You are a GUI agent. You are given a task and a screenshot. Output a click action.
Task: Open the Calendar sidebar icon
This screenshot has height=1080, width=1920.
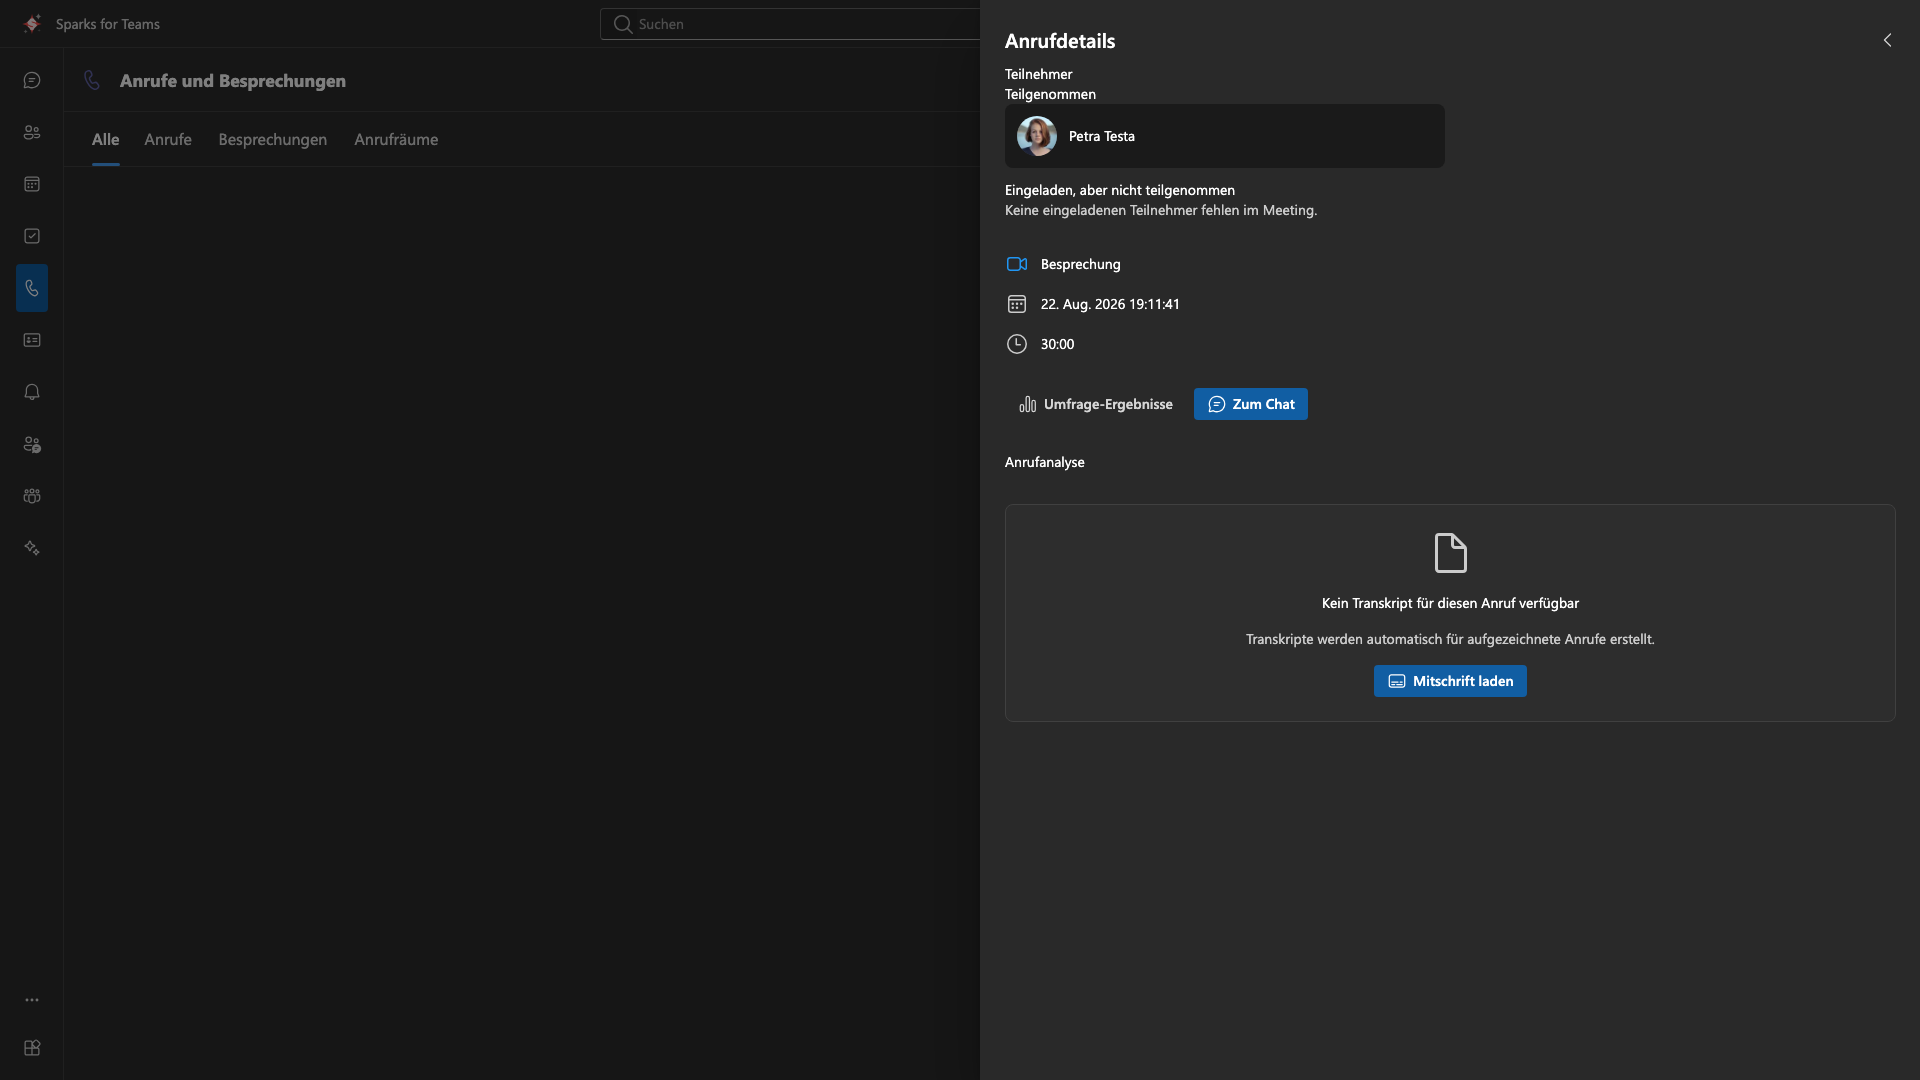pos(32,184)
